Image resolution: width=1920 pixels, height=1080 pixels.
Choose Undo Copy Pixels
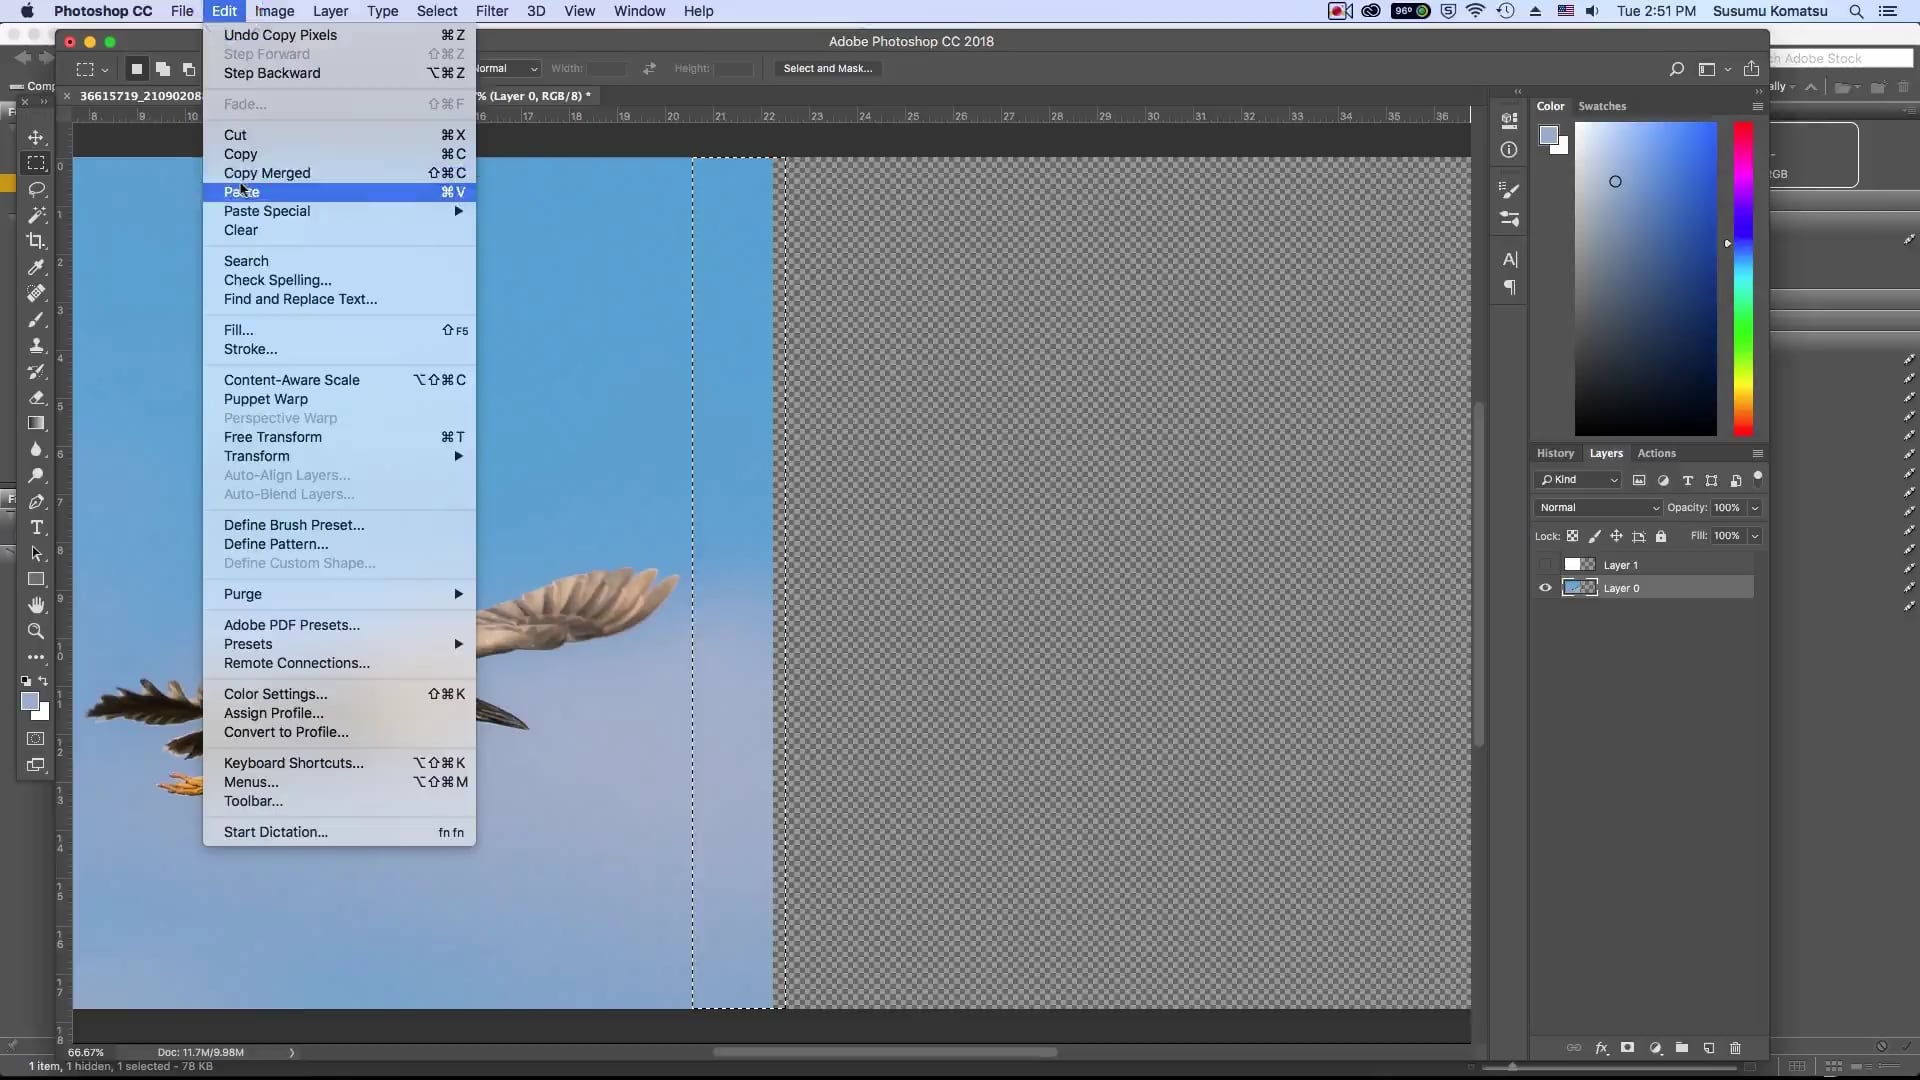point(339,35)
